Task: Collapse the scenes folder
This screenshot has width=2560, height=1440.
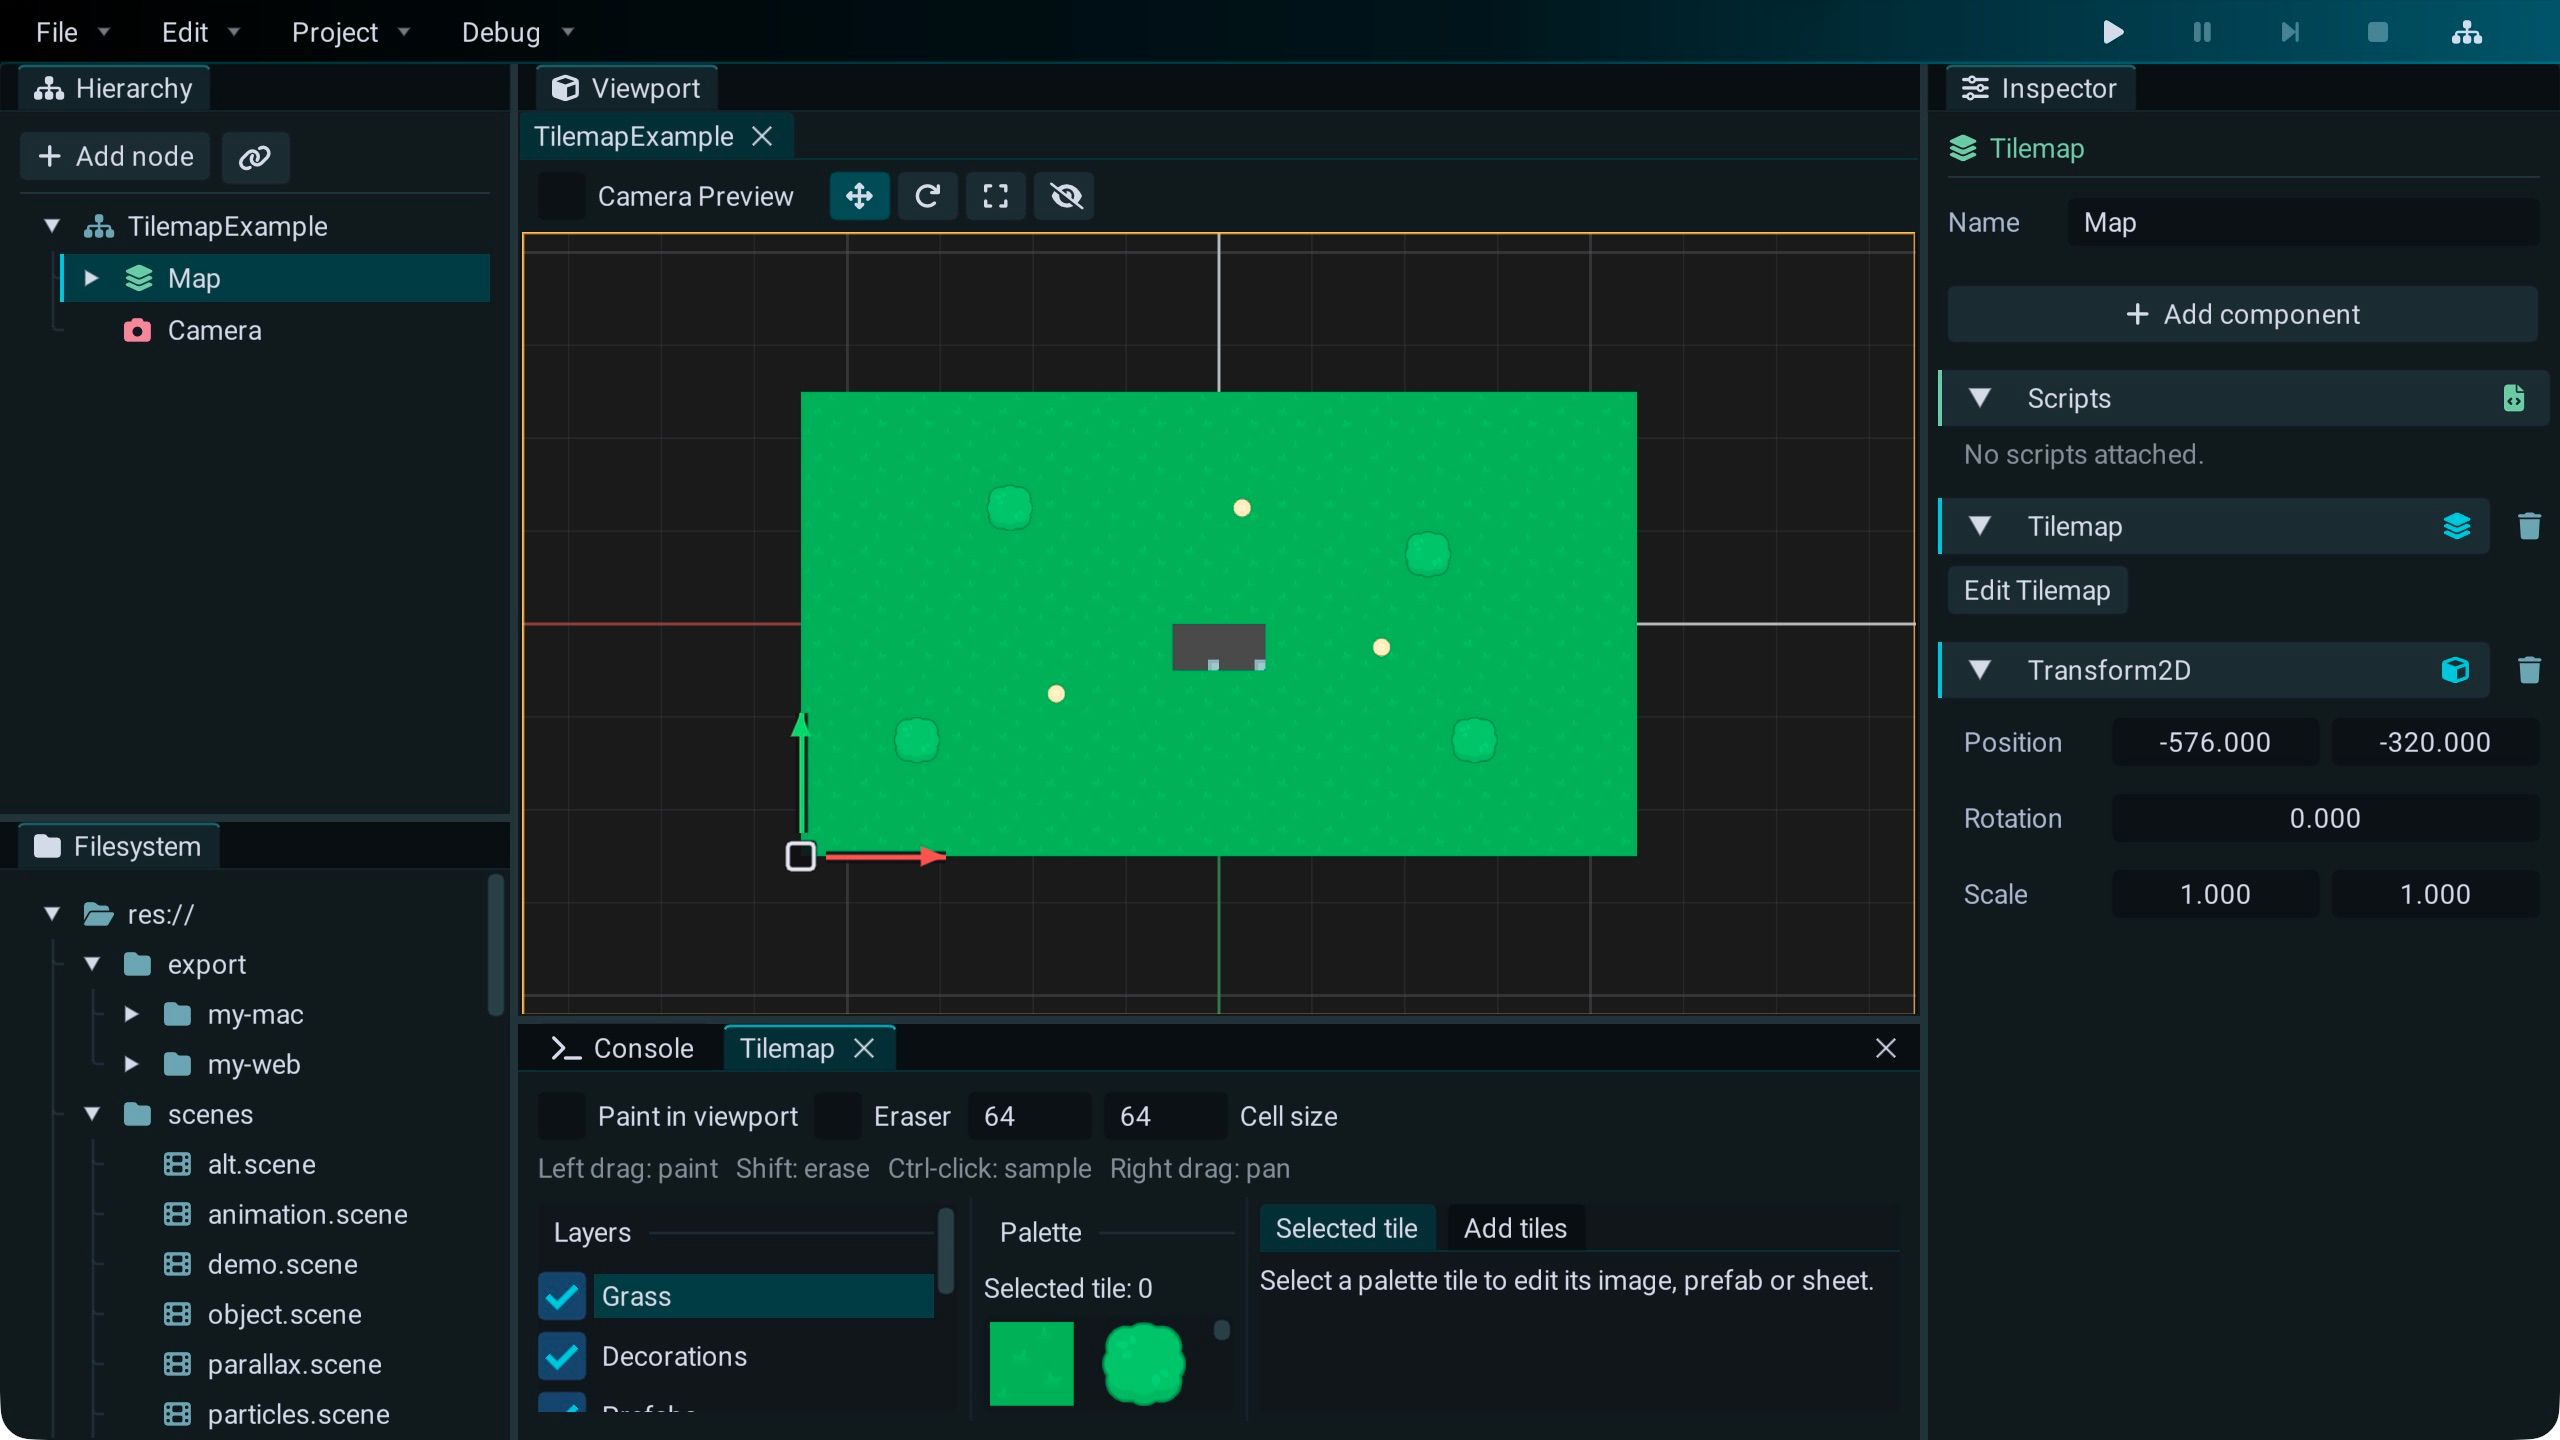Action: click(x=92, y=1114)
